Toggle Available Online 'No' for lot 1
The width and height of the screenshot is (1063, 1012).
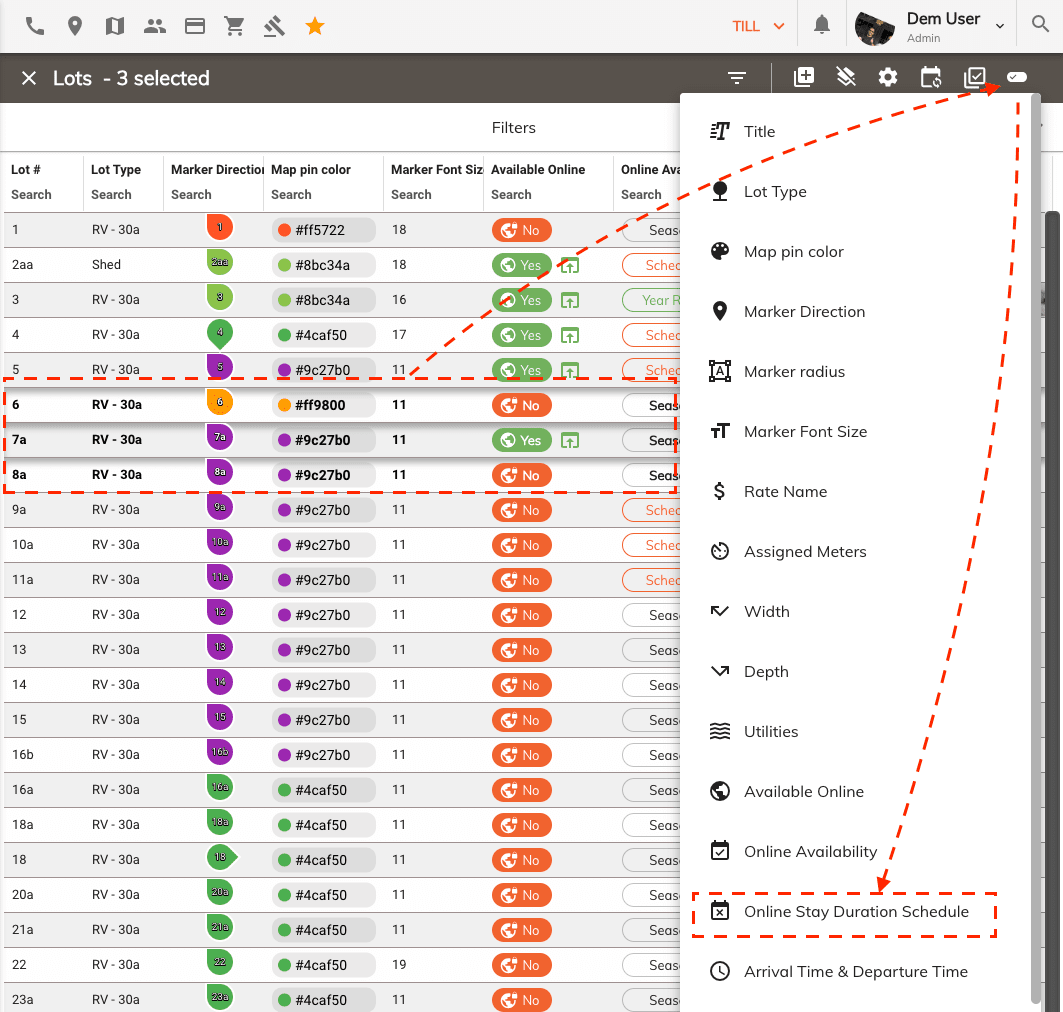pyautogui.click(x=521, y=230)
